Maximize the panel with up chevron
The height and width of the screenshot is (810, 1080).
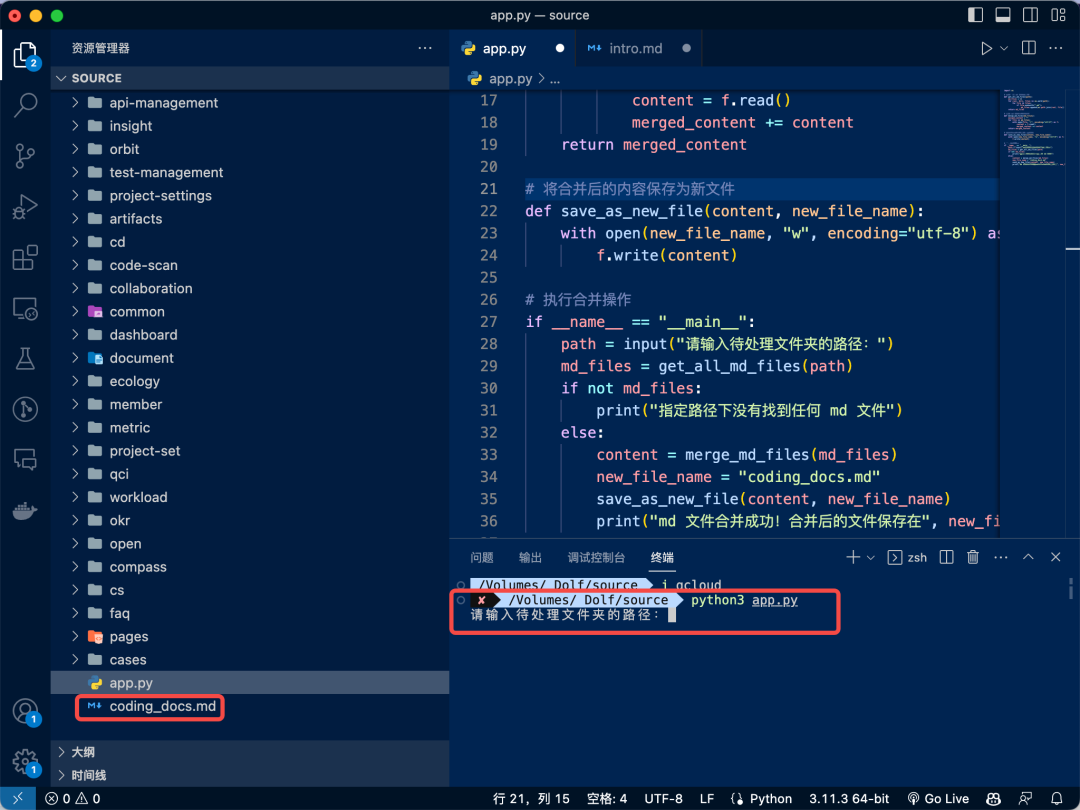pyautogui.click(x=1028, y=557)
